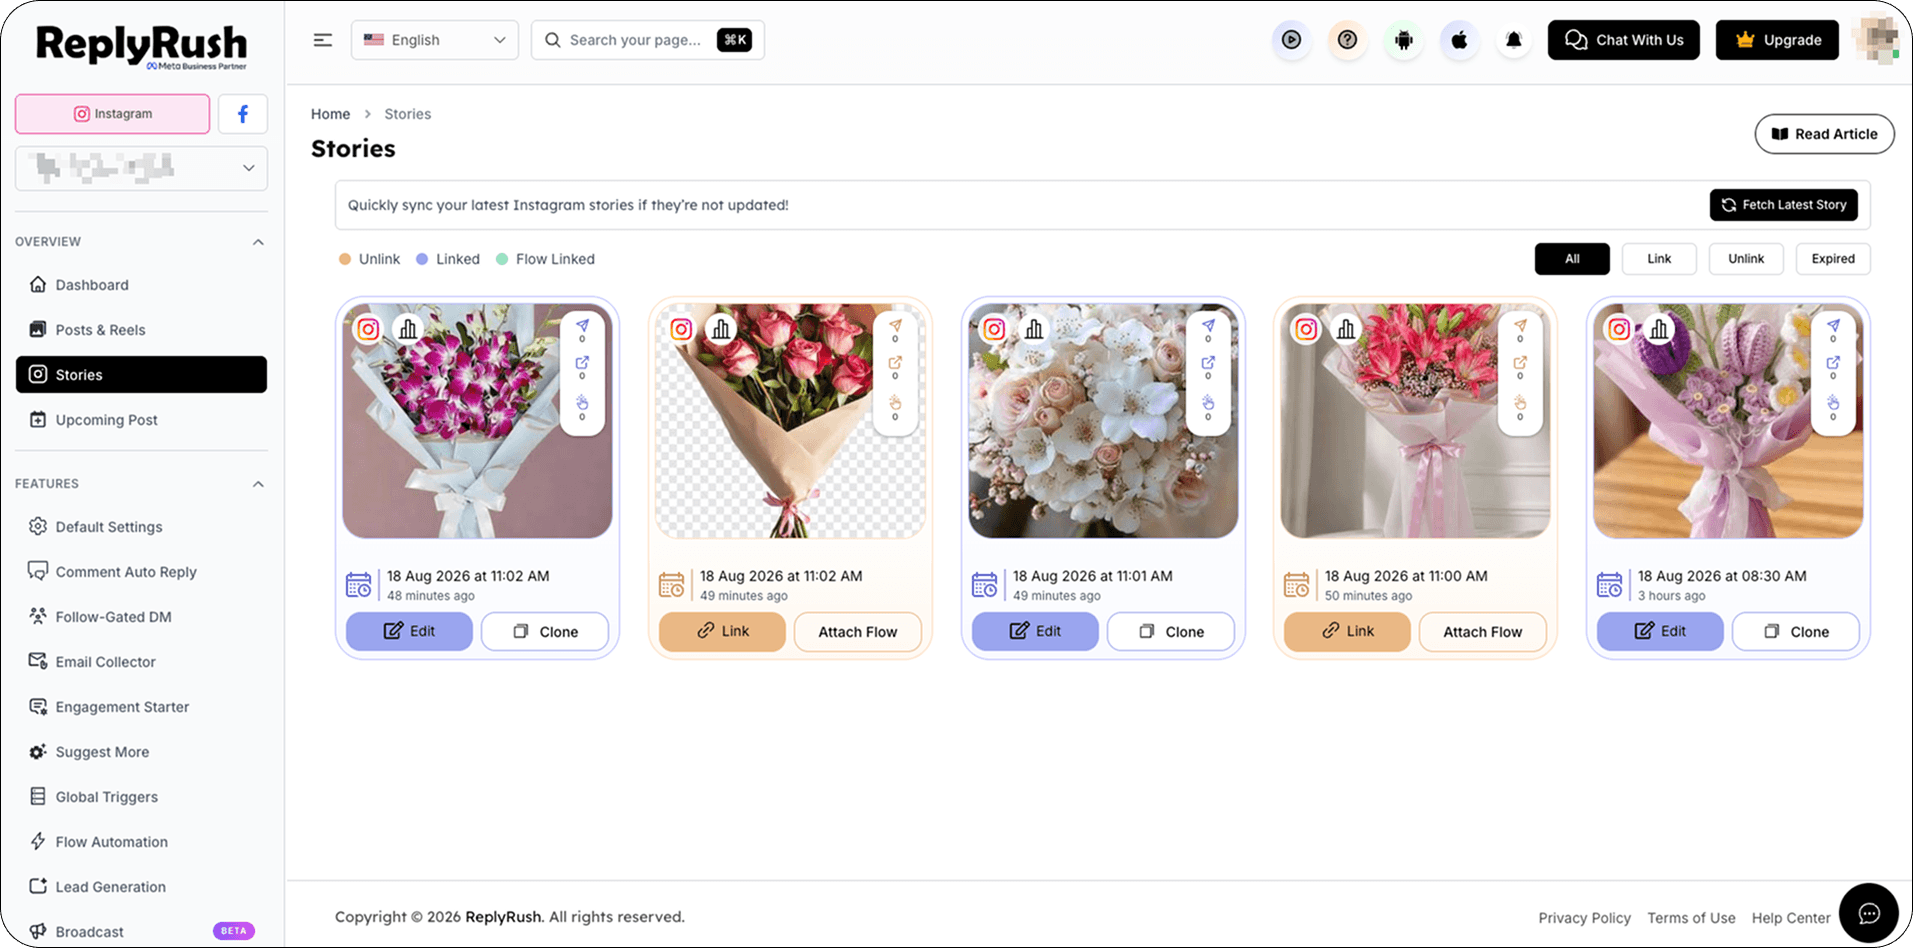Image resolution: width=1913 pixels, height=948 pixels.
Task: Click analytics chart icon on 08:30 AM story
Action: [x=1659, y=328]
